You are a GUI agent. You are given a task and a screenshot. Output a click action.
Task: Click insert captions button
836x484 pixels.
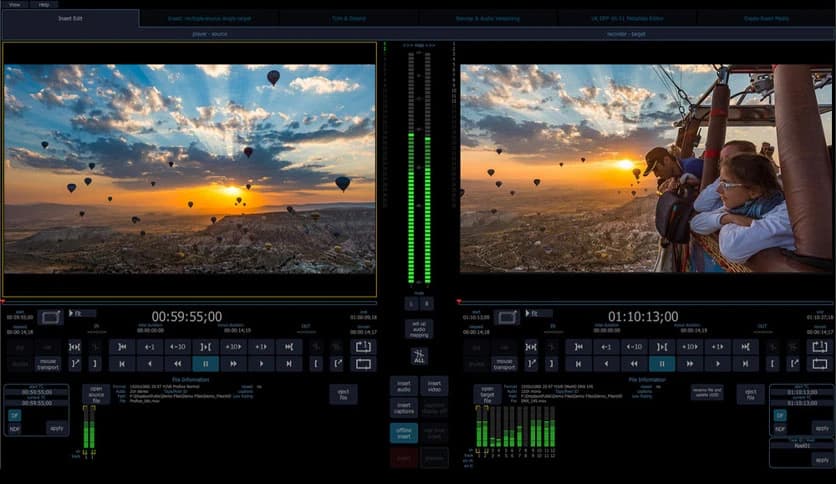(404, 409)
